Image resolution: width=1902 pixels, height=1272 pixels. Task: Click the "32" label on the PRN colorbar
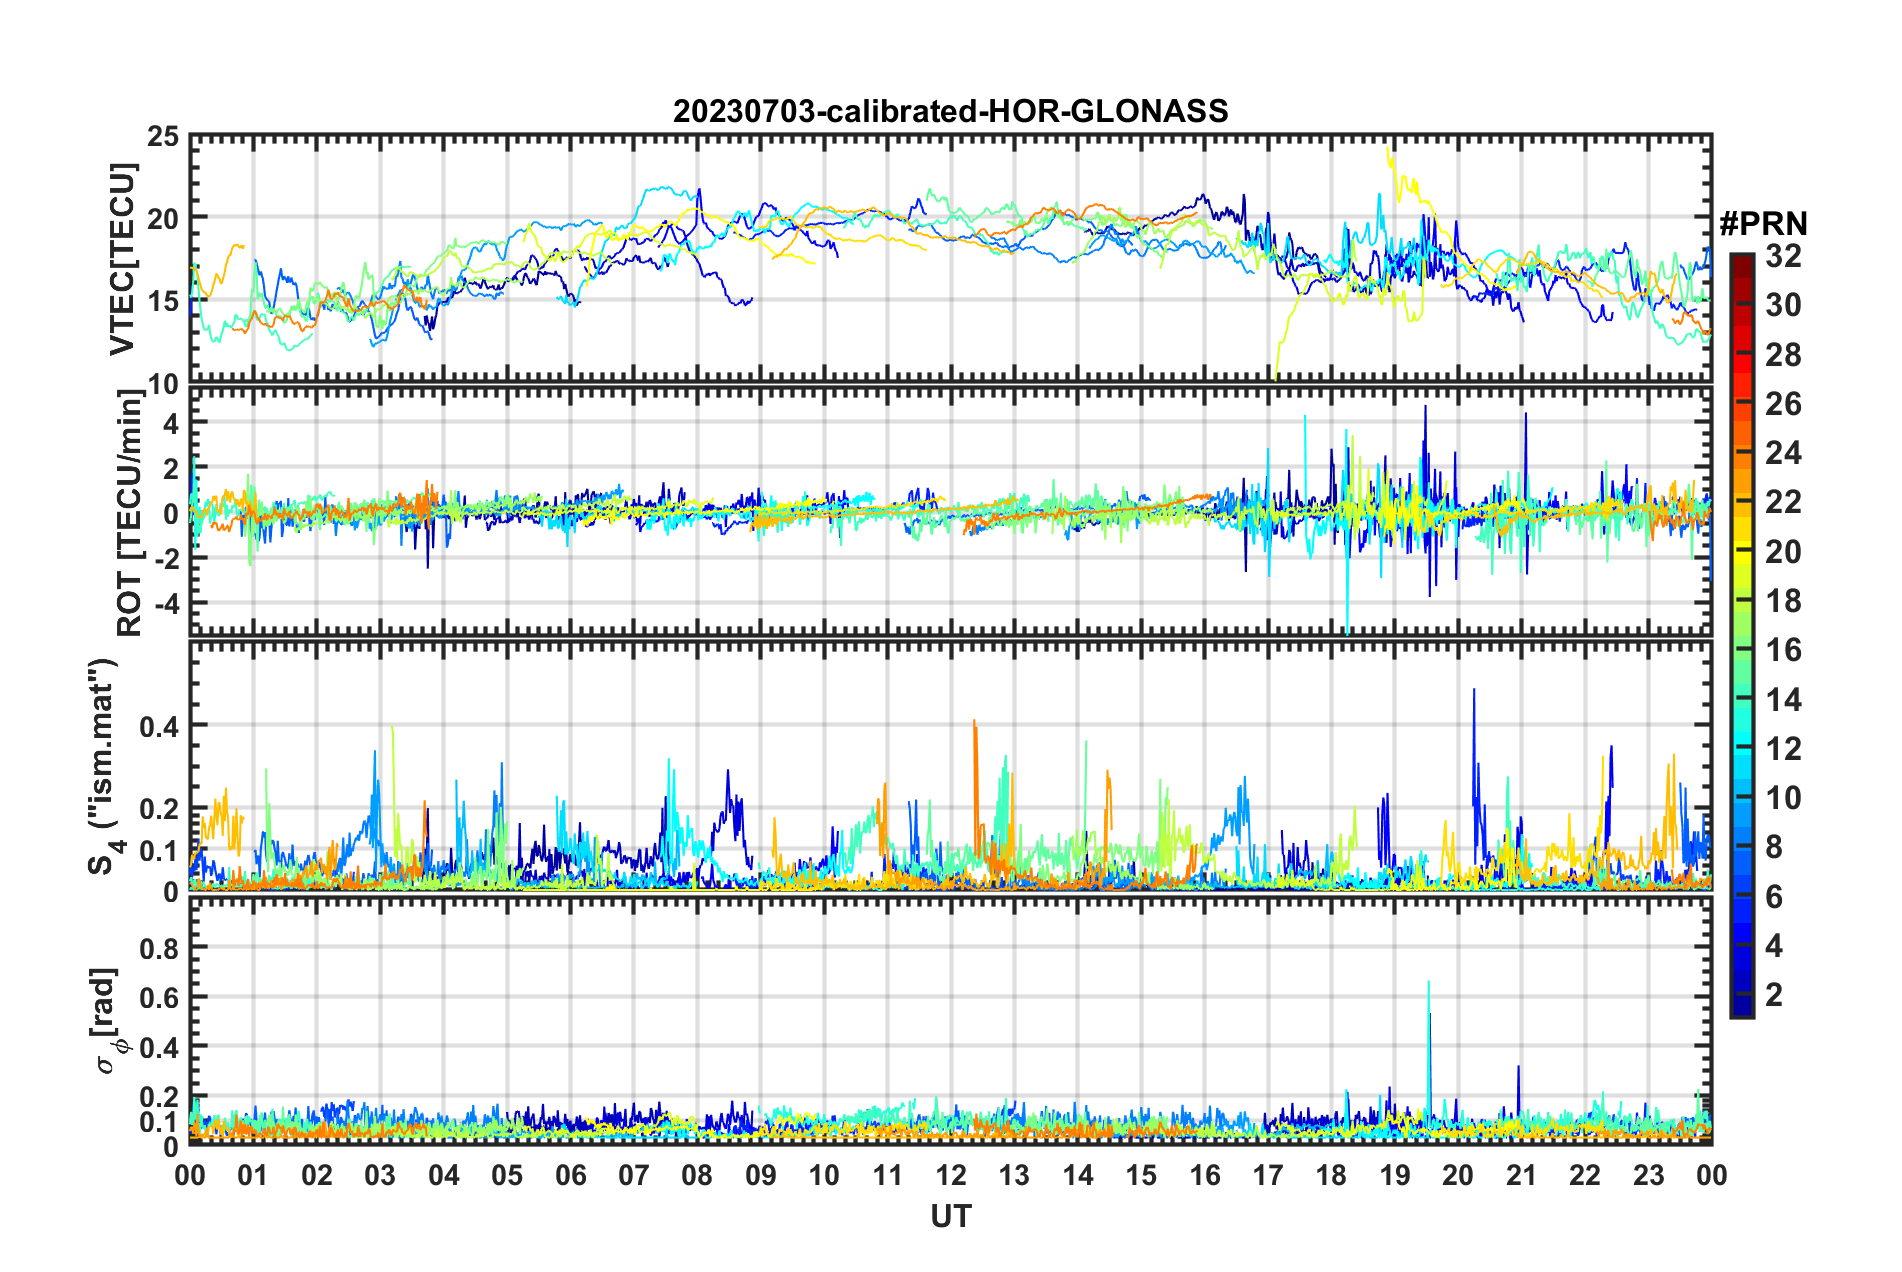pyautogui.click(x=1783, y=256)
